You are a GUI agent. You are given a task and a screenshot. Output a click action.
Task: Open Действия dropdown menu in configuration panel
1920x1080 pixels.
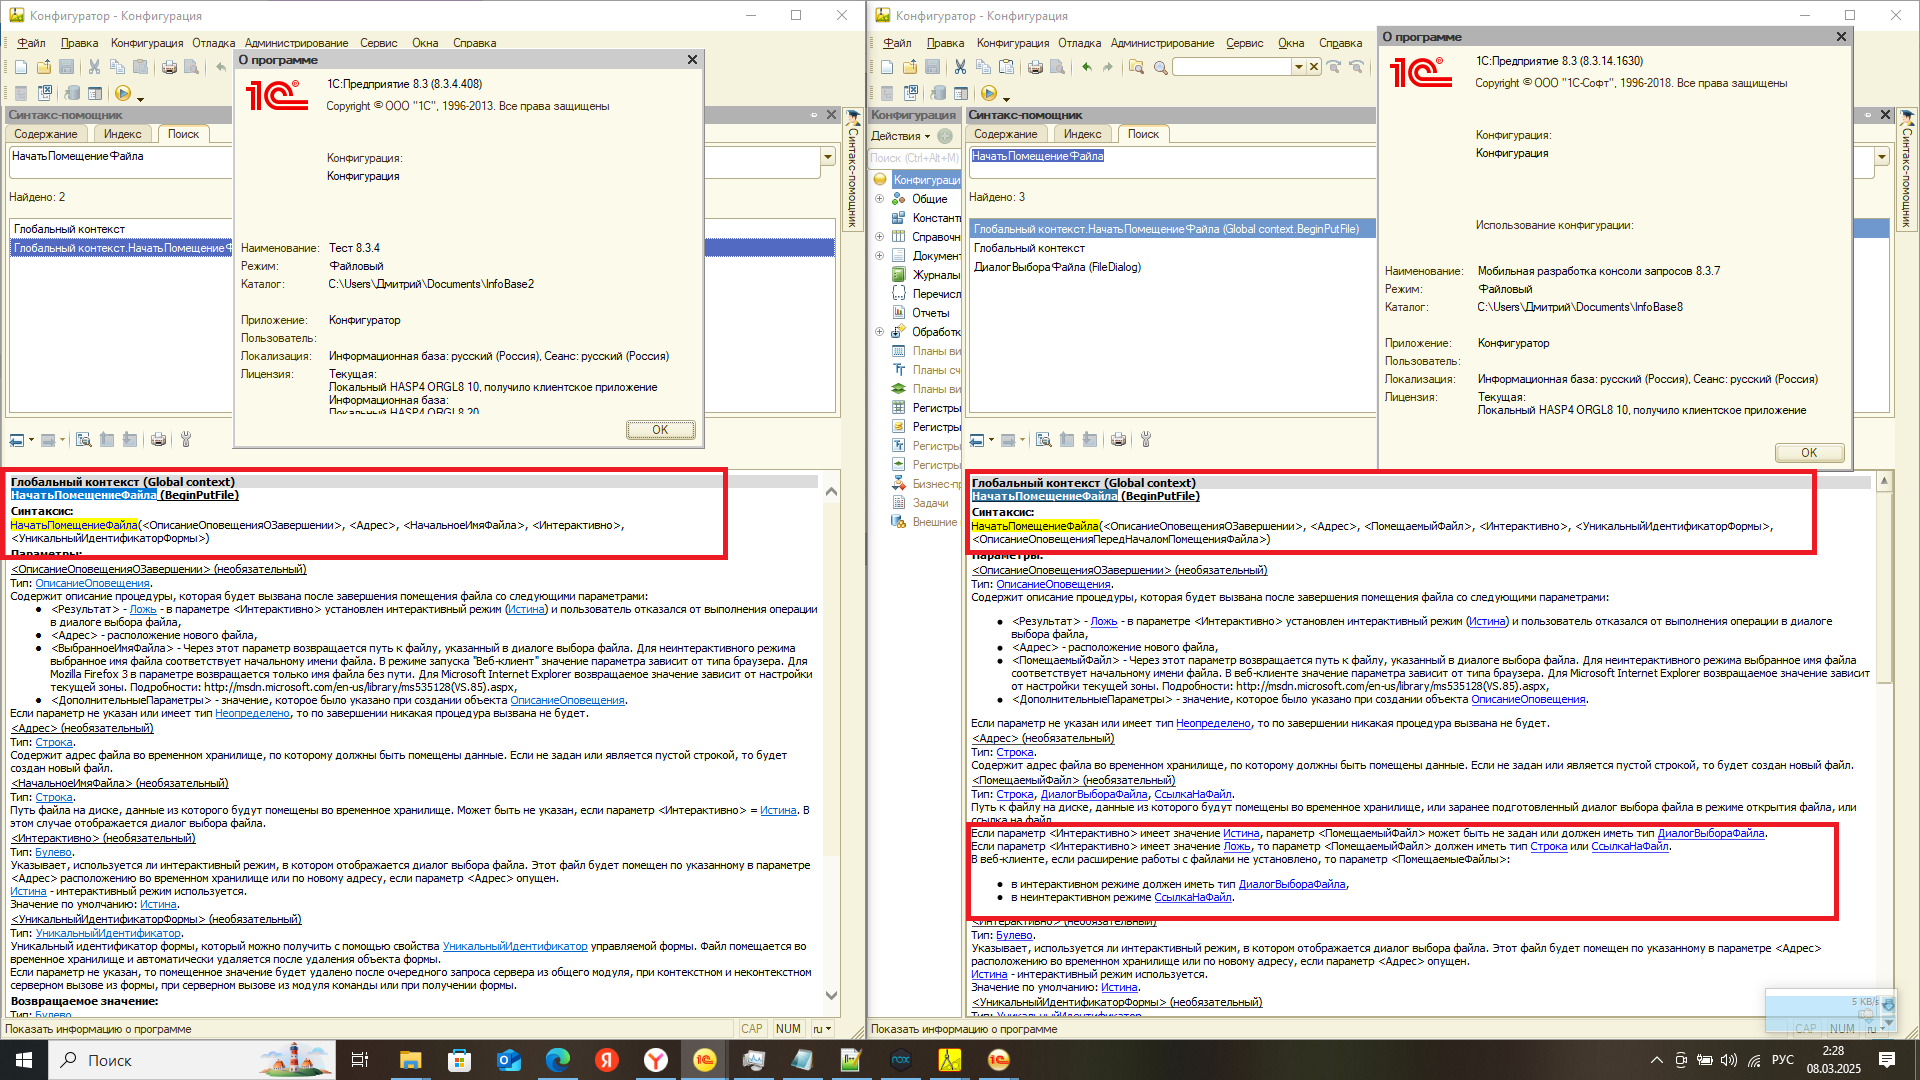(901, 136)
